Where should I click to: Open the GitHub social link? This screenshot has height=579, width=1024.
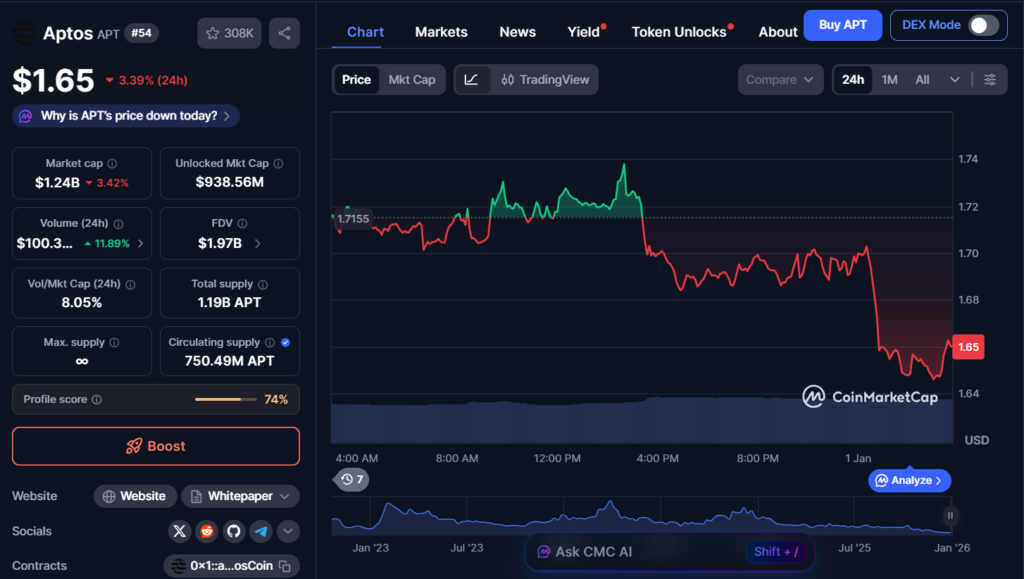(x=234, y=531)
